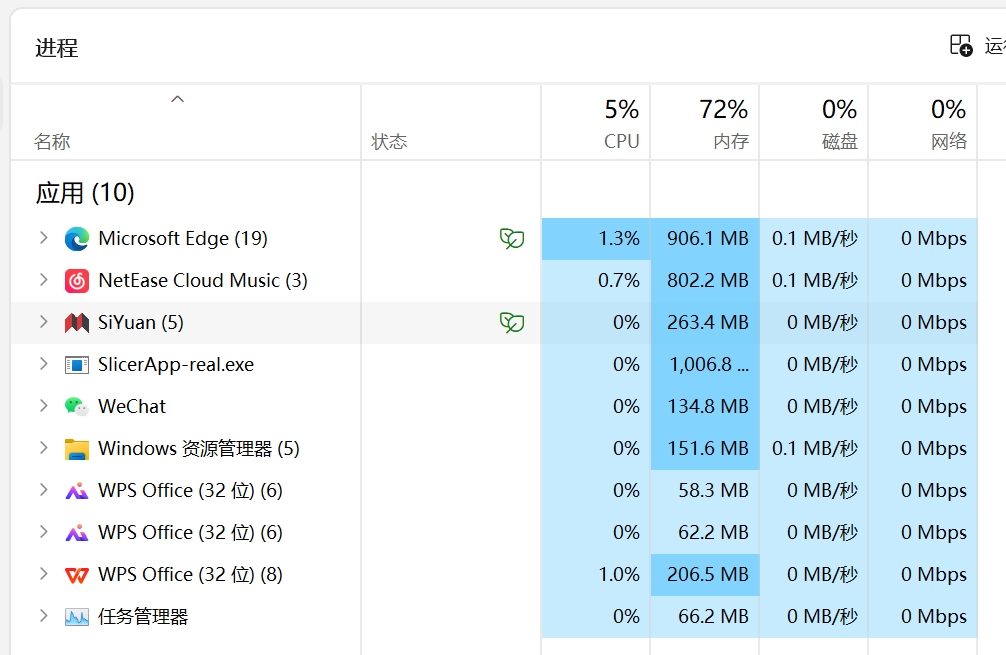Expand the Microsoft Edge process group
The height and width of the screenshot is (655, 1006).
(43, 238)
